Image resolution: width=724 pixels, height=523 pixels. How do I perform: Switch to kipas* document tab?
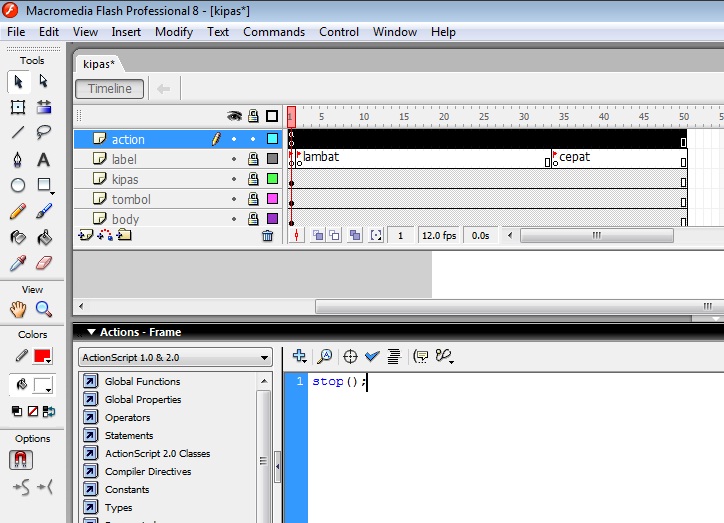[x=99, y=64]
